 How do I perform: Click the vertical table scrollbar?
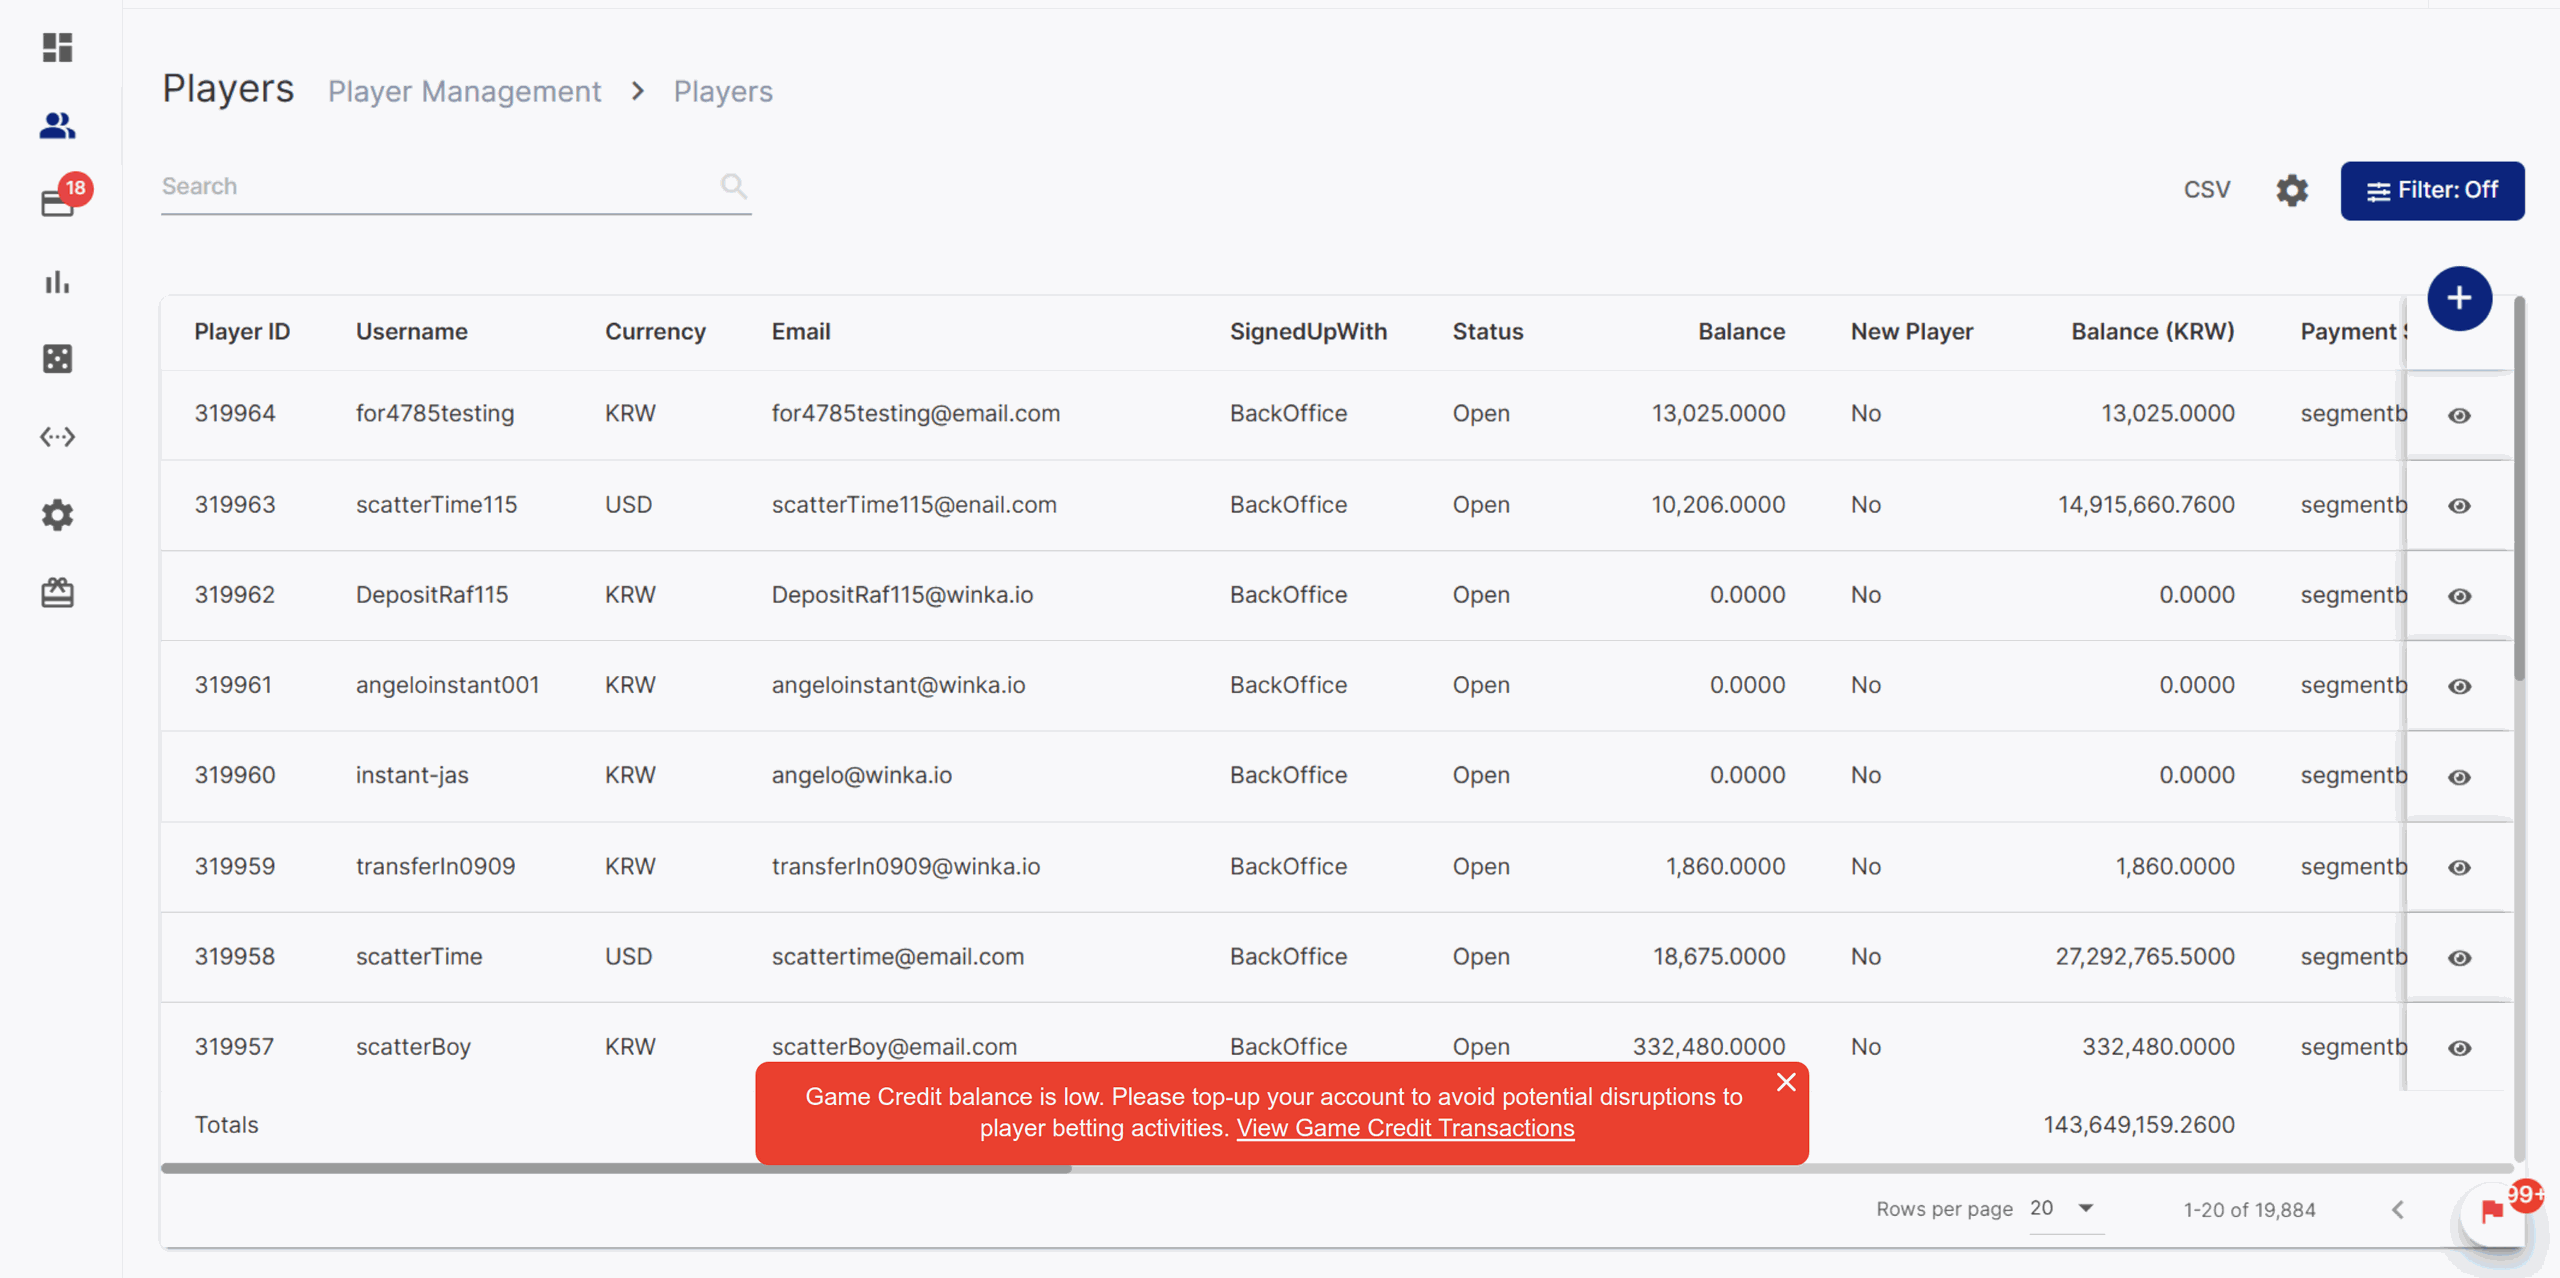coord(2518,490)
